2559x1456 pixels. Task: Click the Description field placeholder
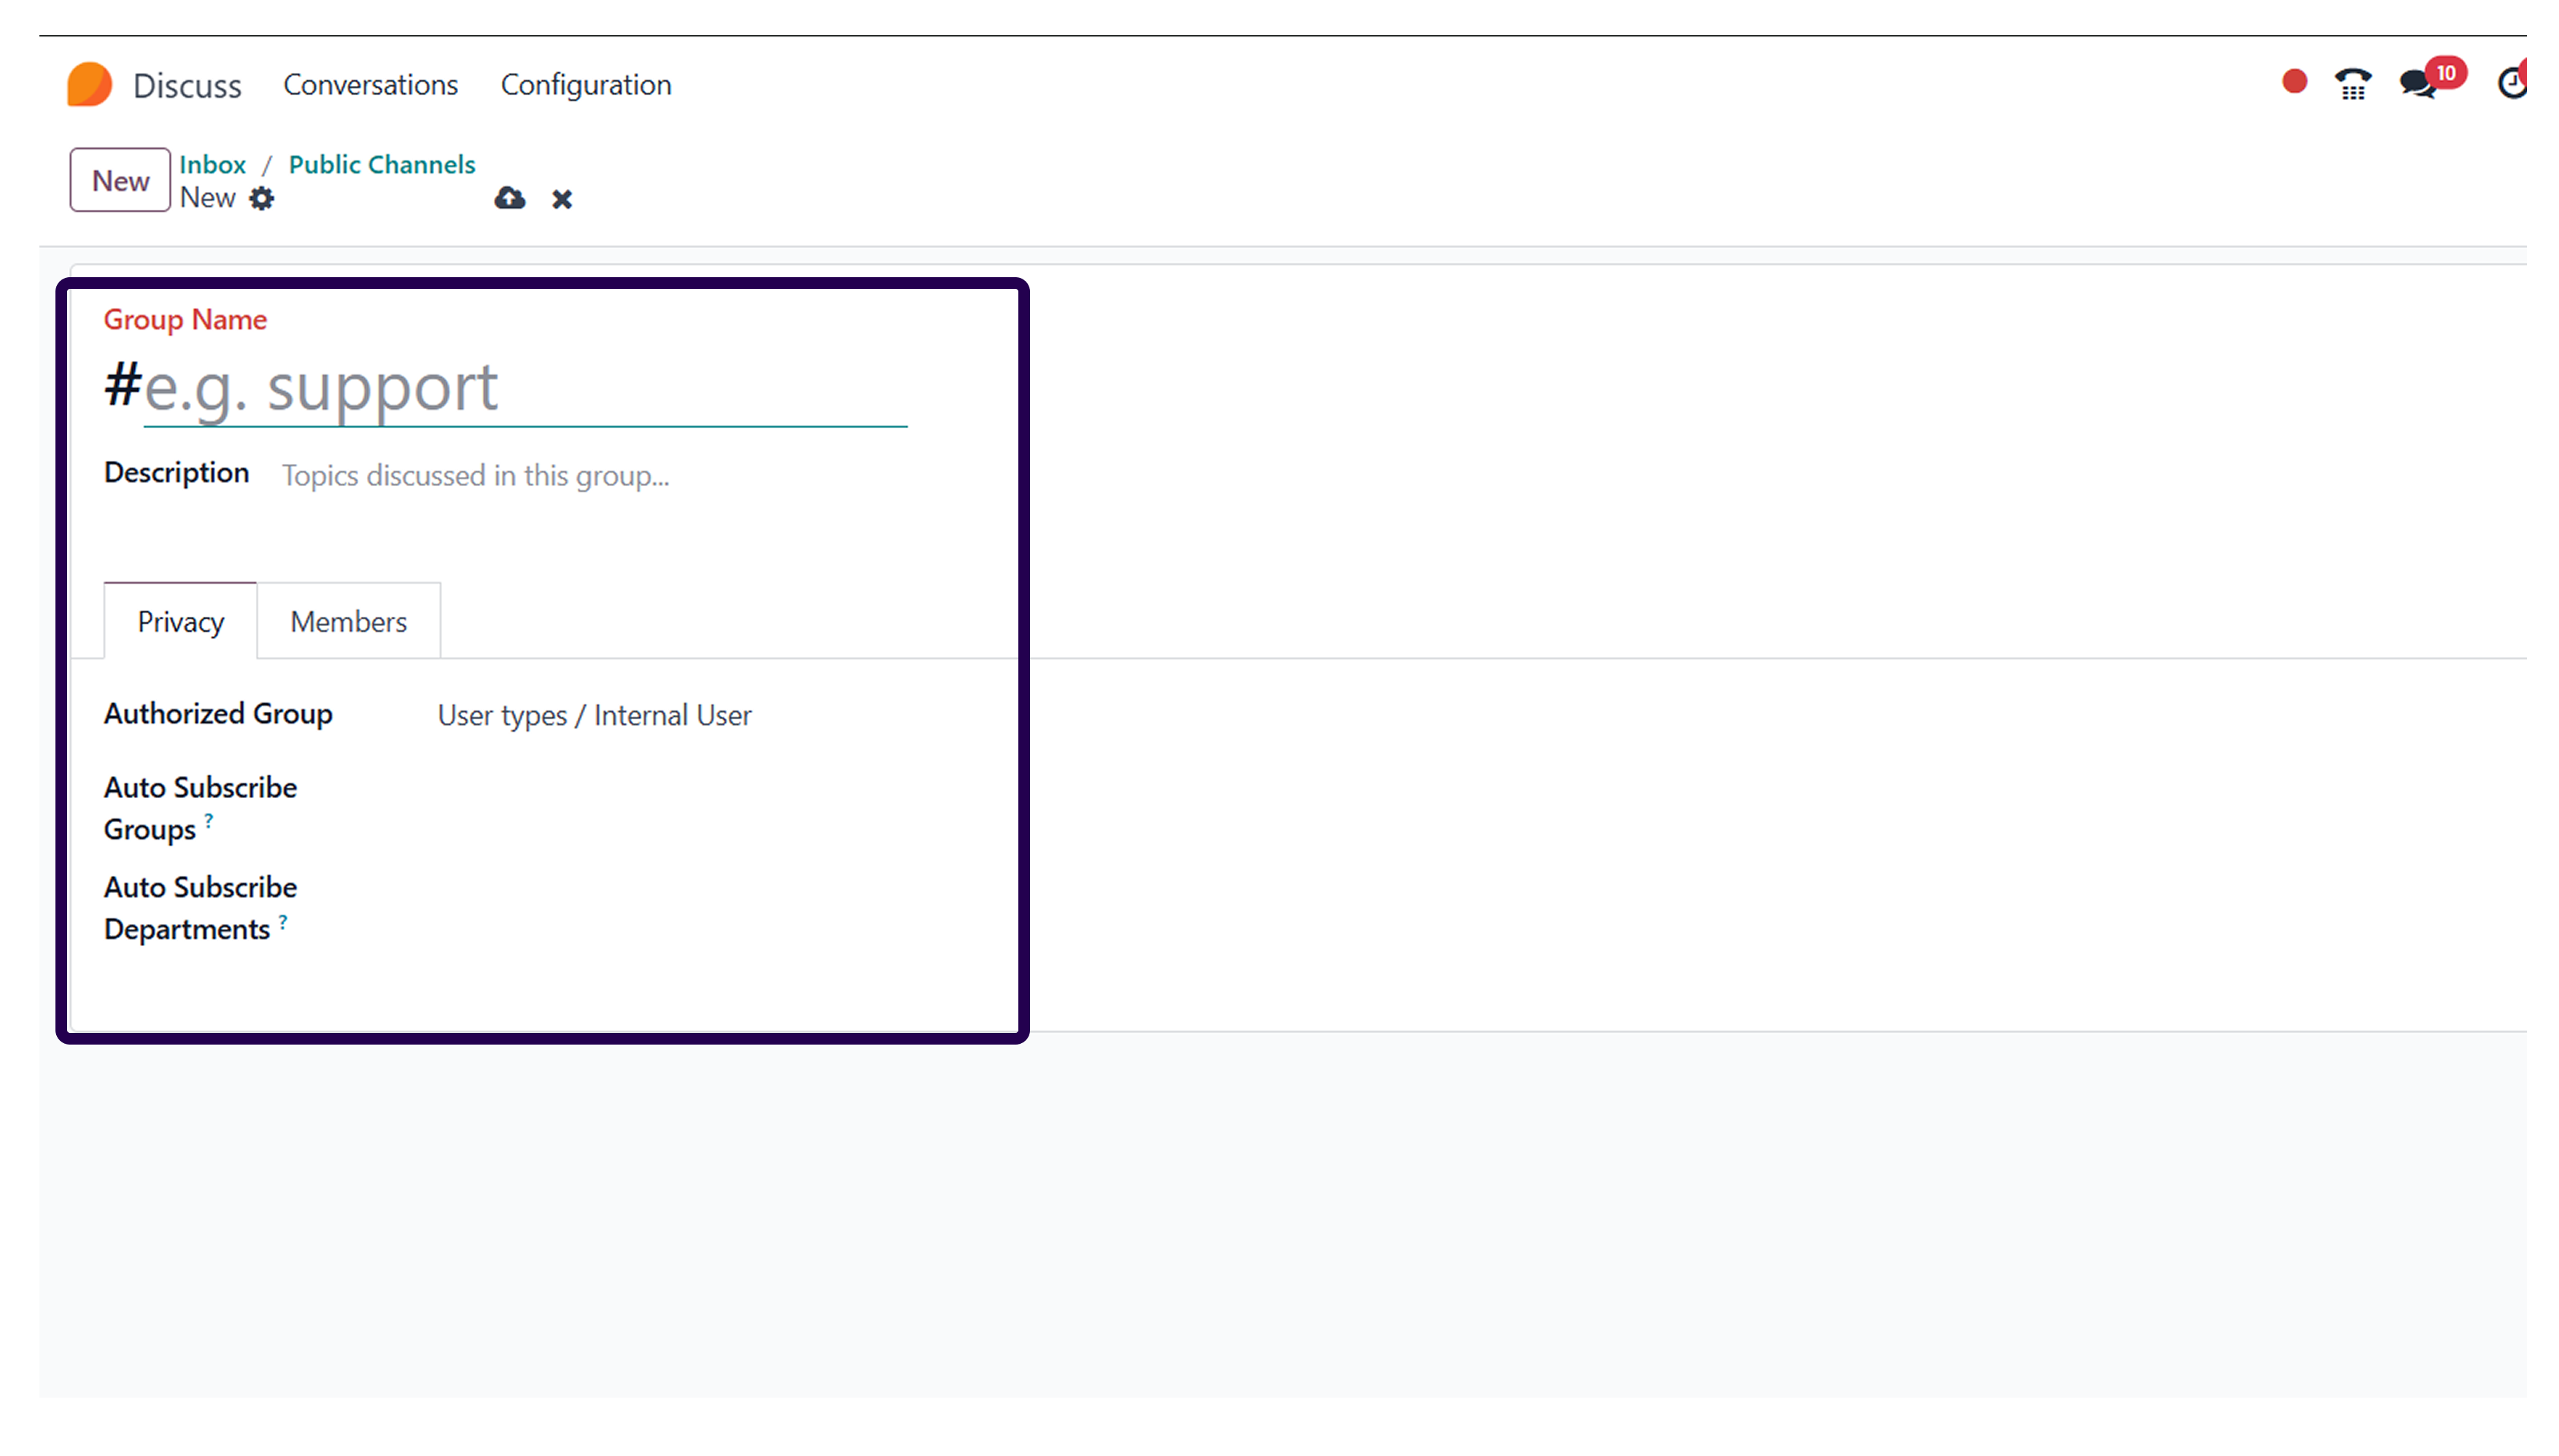click(475, 476)
